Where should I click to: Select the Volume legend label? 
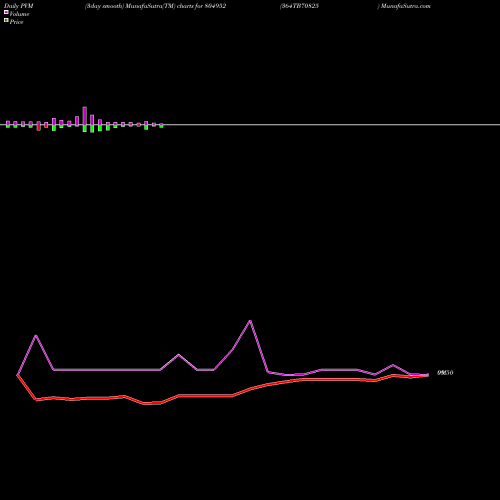19,14
